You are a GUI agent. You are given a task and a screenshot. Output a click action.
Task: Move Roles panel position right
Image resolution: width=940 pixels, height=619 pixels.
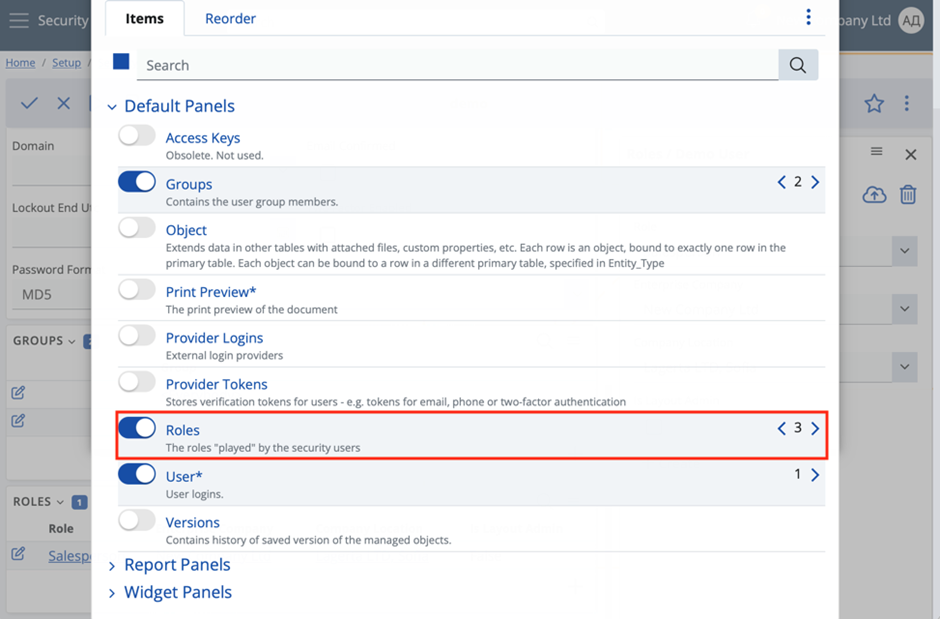[x=815, y=428]
